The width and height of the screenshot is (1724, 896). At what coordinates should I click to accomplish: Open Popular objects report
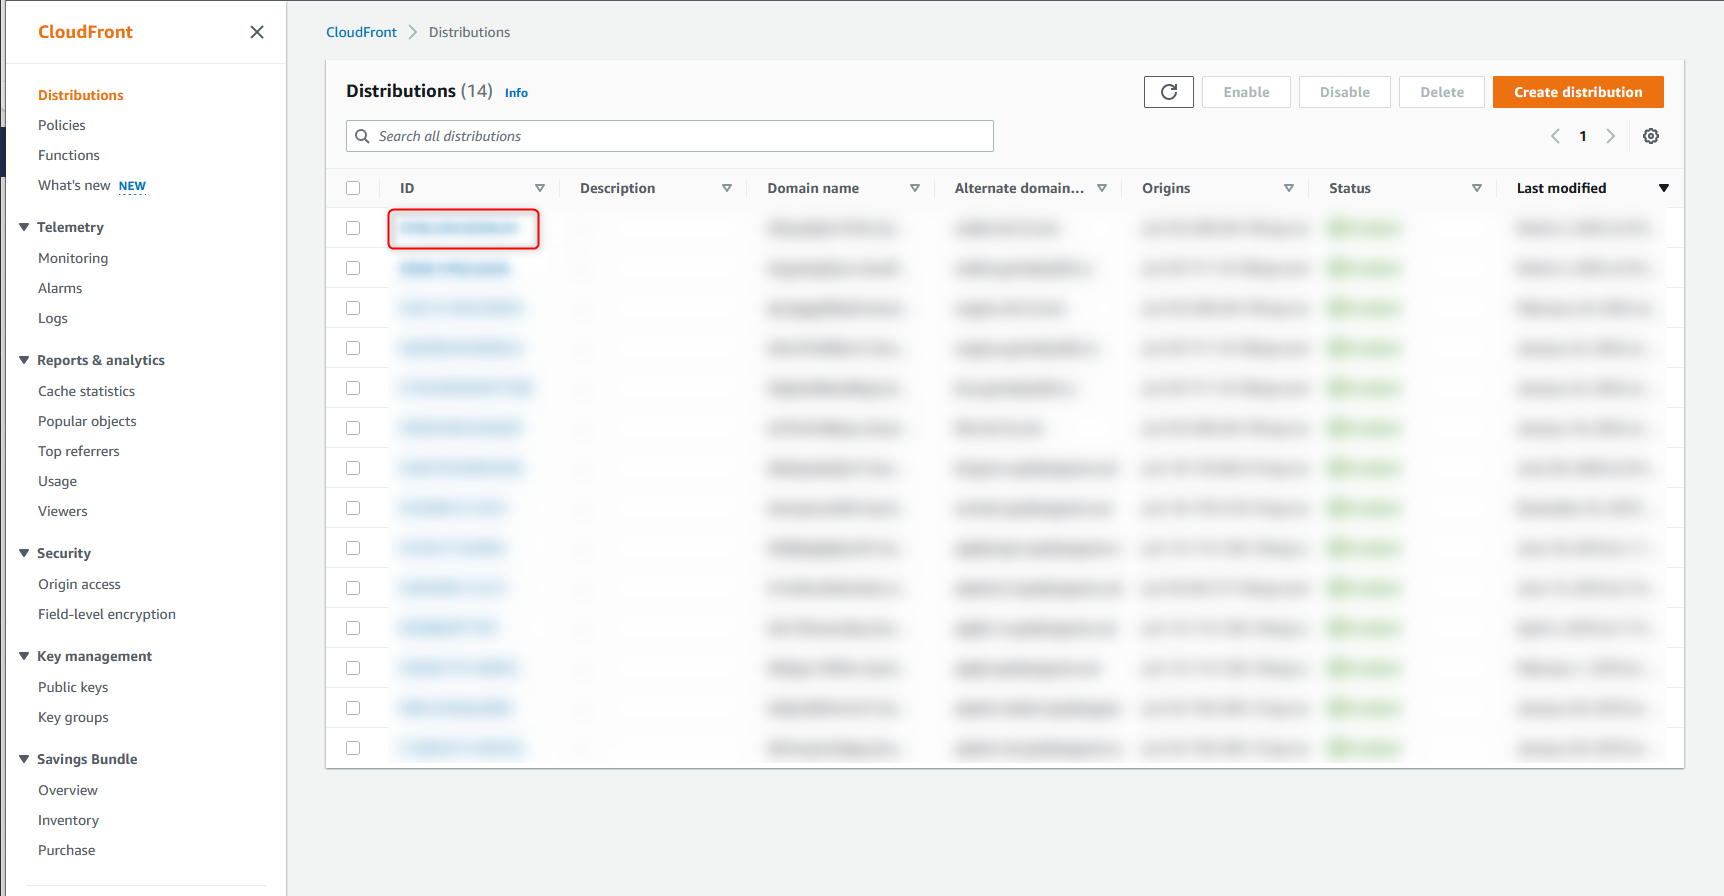87,421
